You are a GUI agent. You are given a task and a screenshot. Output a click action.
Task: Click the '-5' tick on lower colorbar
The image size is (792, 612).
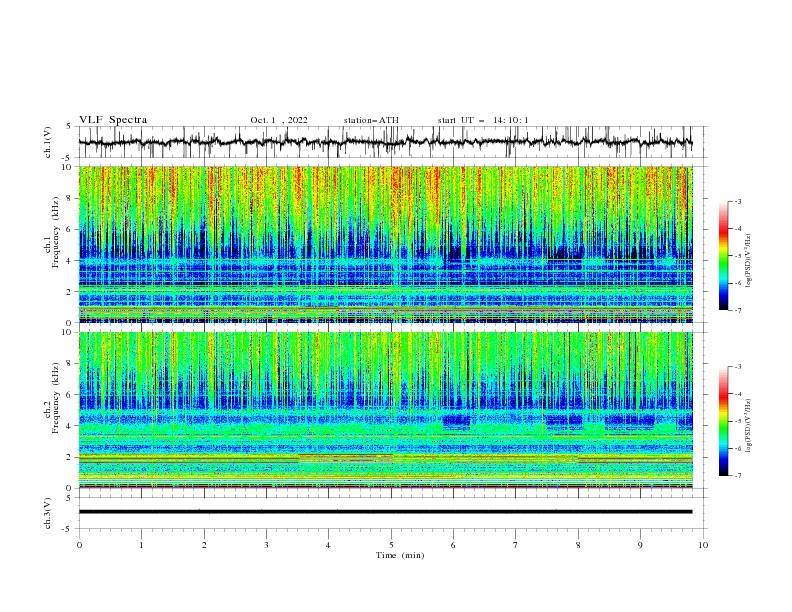click(x=737, y=421)
